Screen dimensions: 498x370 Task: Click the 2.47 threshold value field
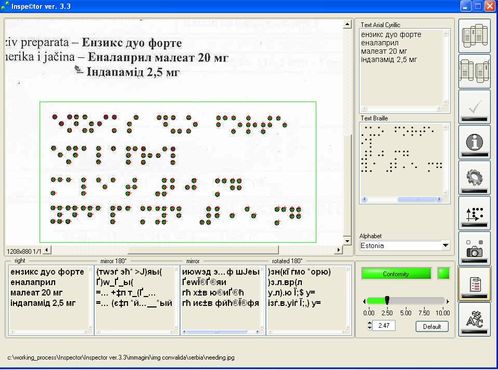[x=384, y=325]
